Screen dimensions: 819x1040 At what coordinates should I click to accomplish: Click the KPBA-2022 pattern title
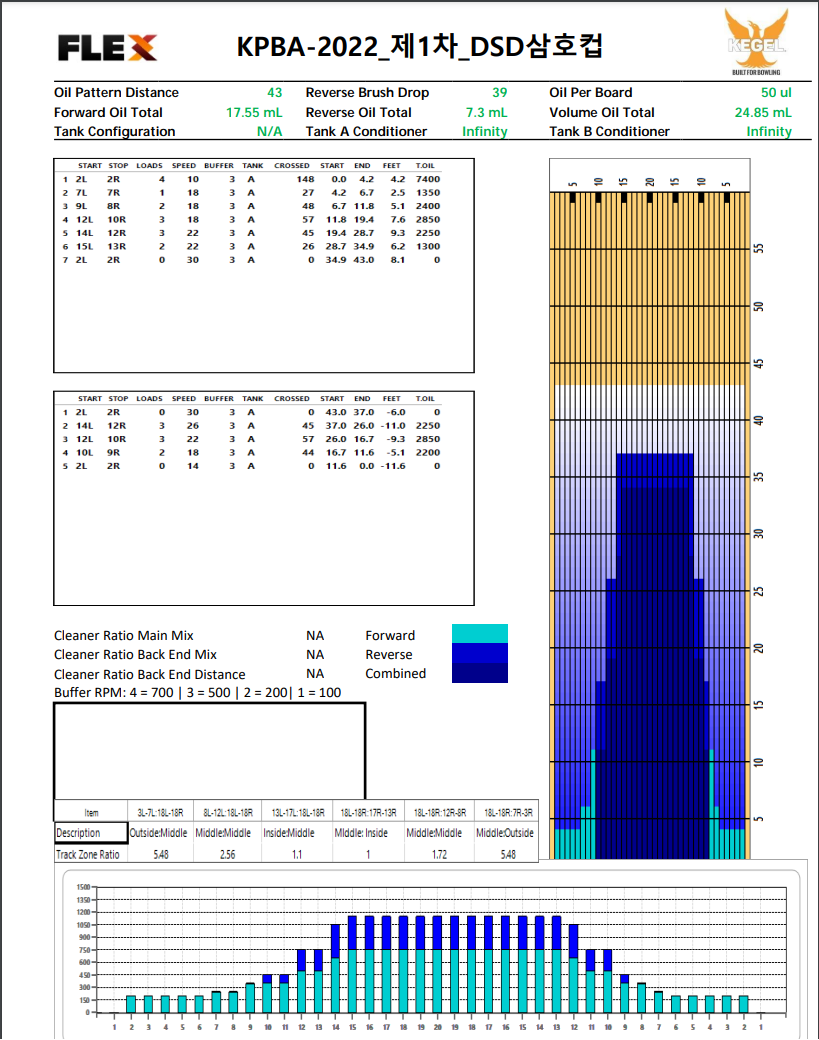coord(419,46)
